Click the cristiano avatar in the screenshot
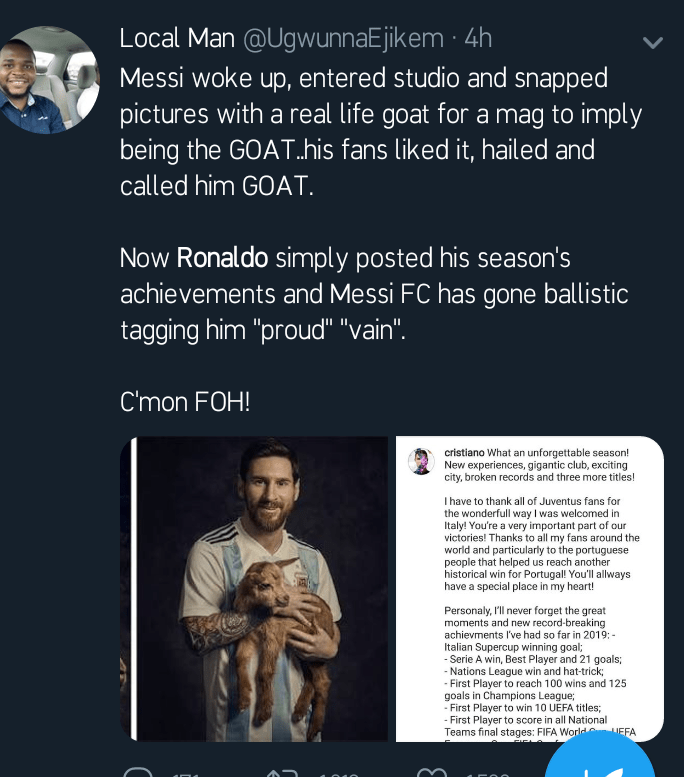The image size is (684, 777). pos(421,461)
